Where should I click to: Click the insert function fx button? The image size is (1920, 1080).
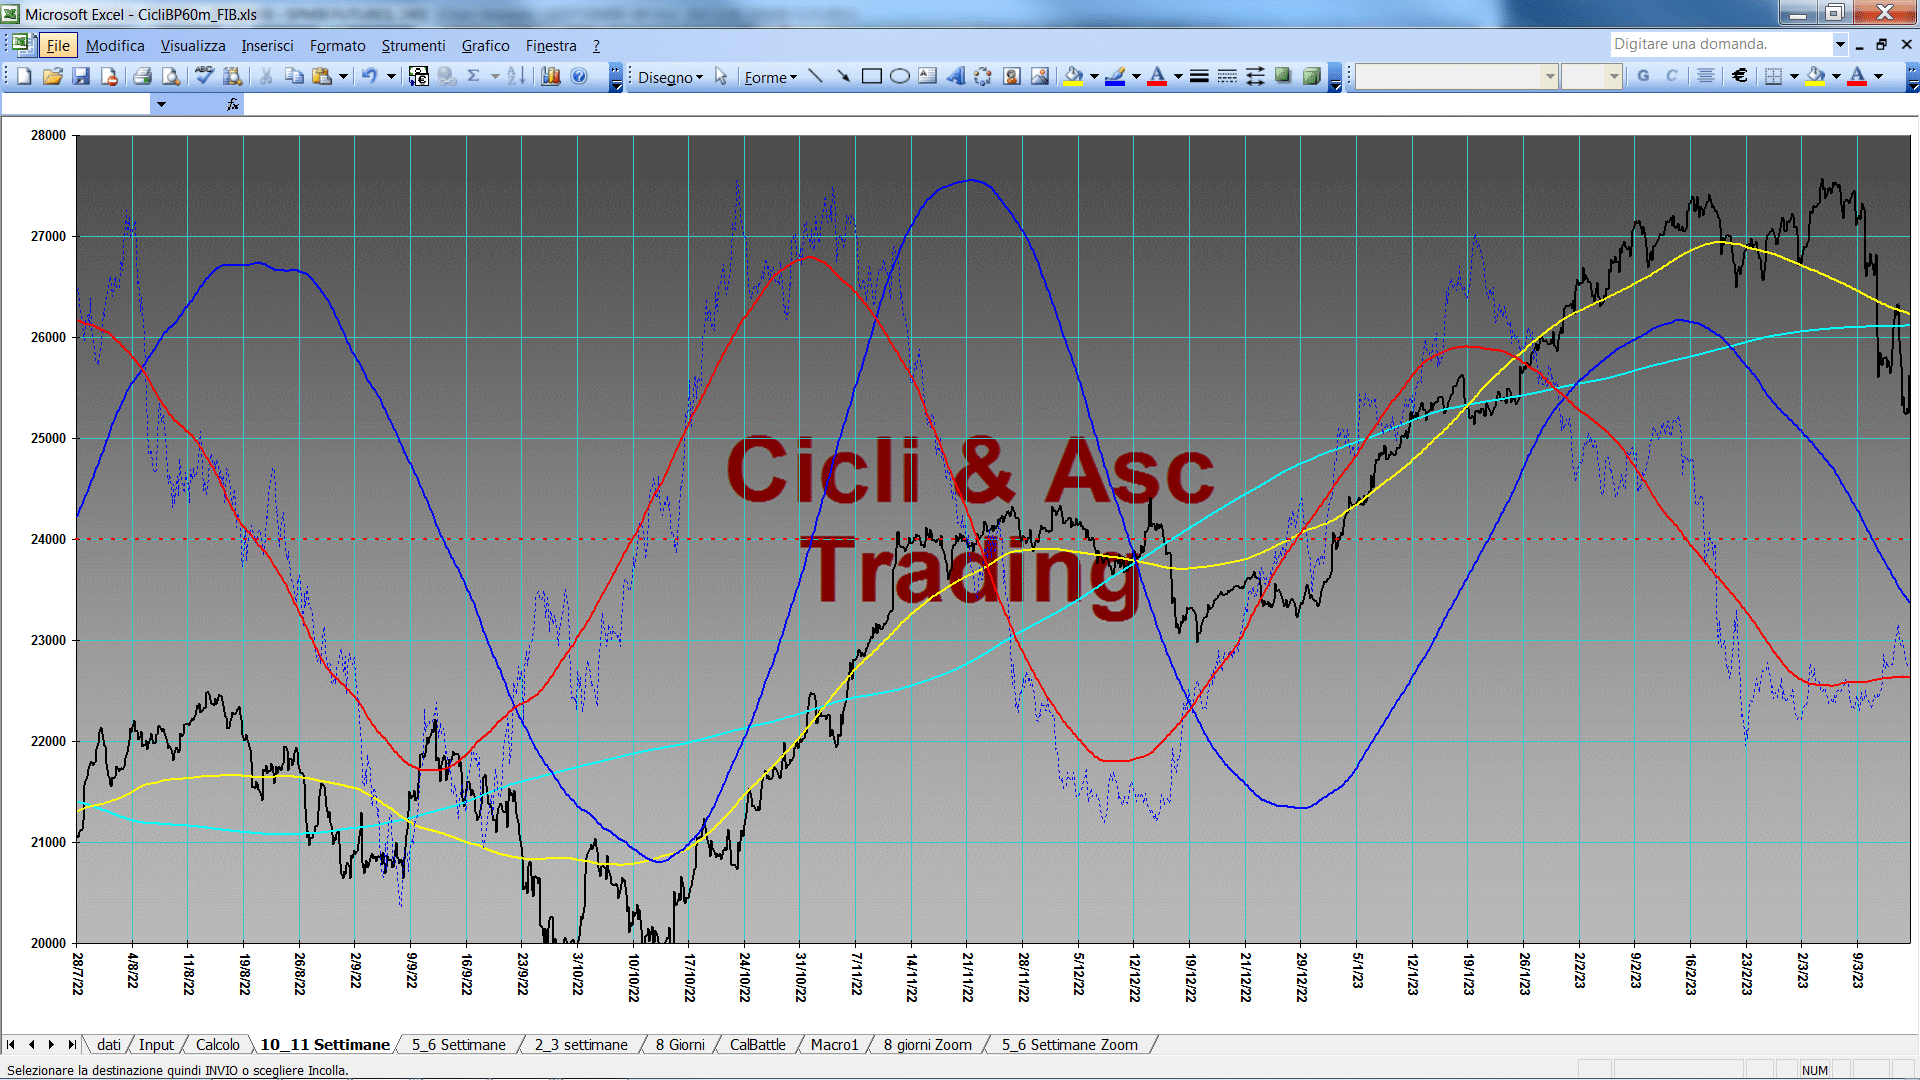pos(233,104)
